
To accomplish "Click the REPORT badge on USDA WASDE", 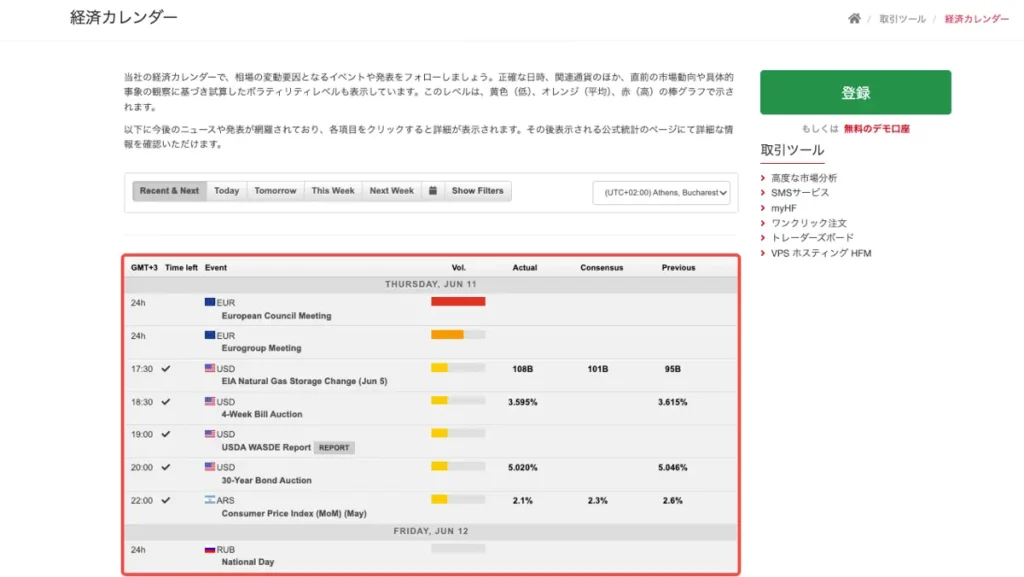I will click(x=334, y=448).
